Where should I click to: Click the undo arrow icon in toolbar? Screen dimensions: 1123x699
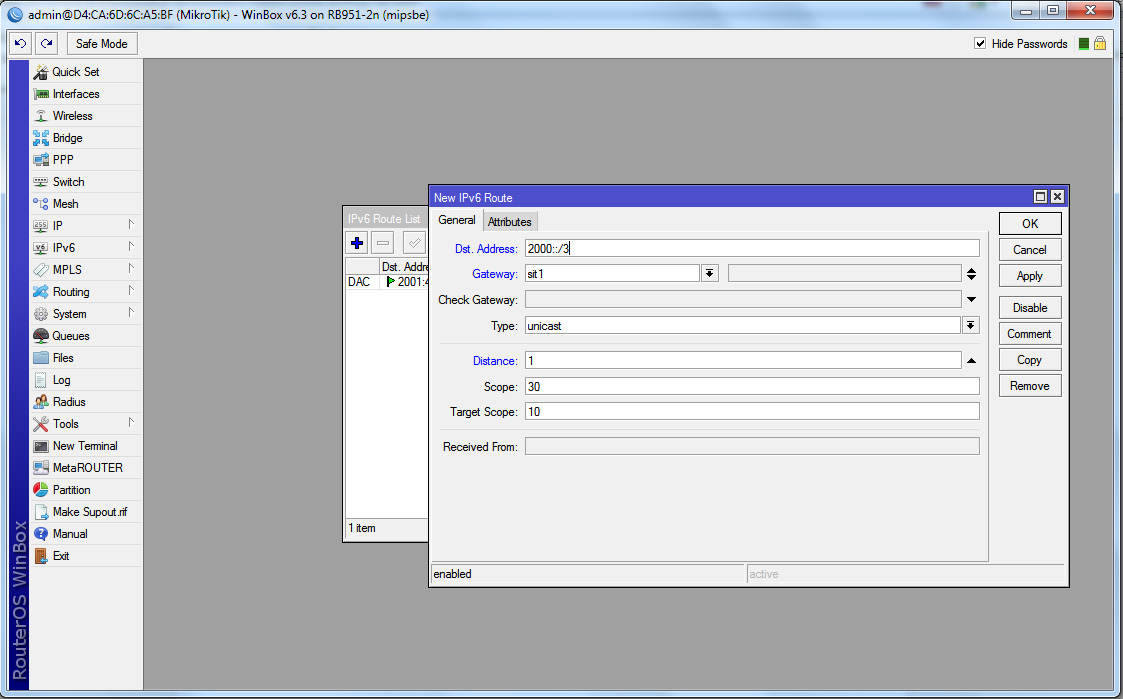20,44
